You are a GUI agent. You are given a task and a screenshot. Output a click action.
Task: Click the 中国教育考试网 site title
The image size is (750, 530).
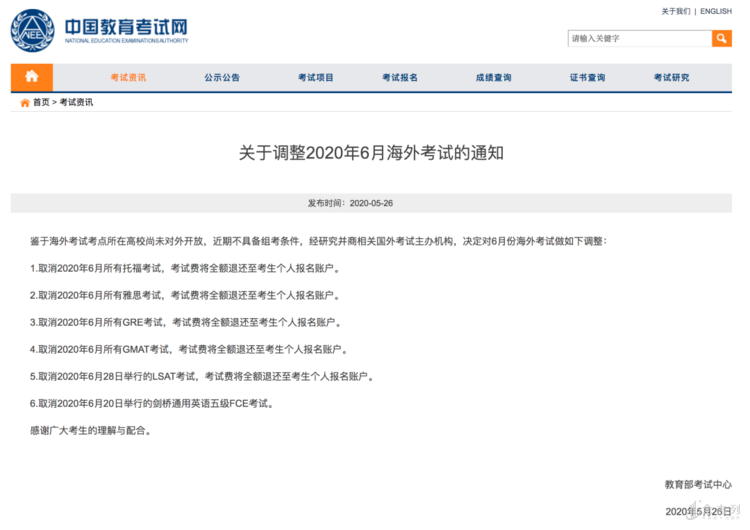coord(126,27)
